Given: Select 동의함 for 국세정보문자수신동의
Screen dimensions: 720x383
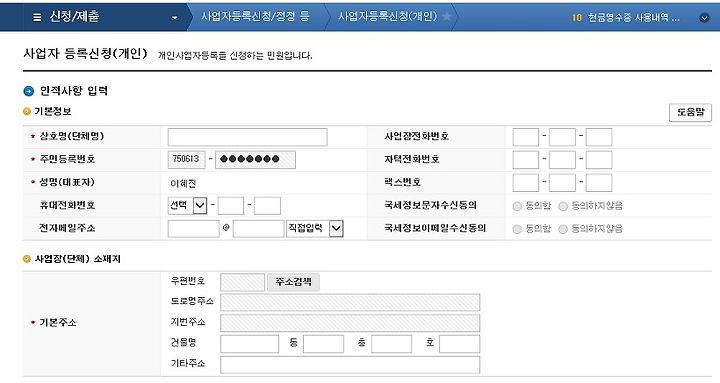Looking at the screenshot, I should coord(517,206).
